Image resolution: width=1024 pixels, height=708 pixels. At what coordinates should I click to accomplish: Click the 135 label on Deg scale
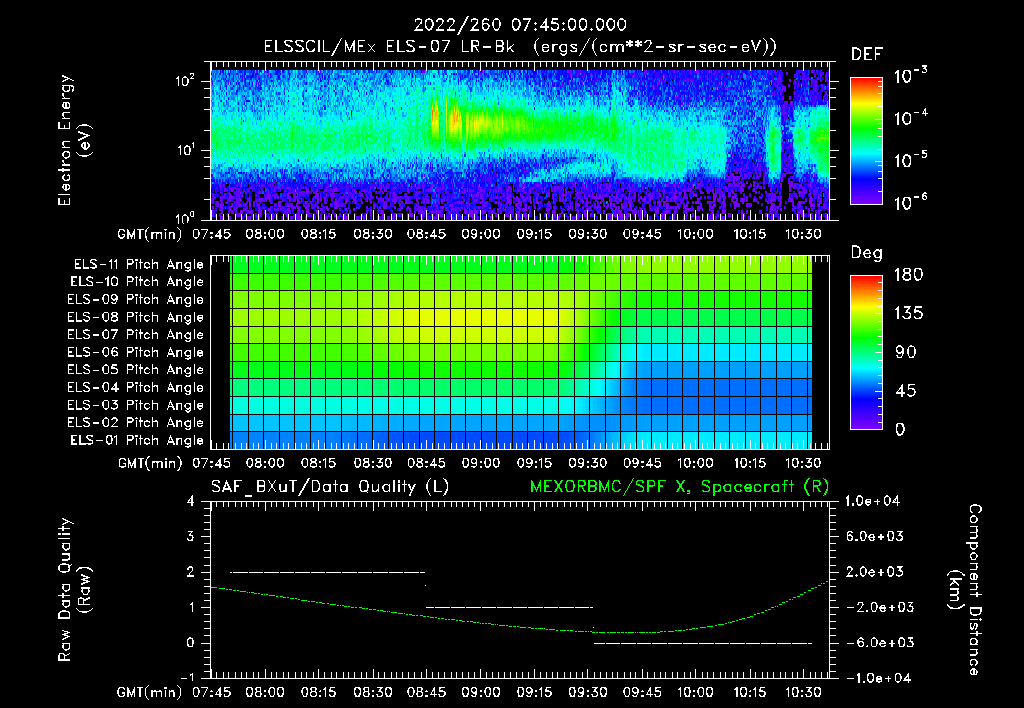(908, 314)
